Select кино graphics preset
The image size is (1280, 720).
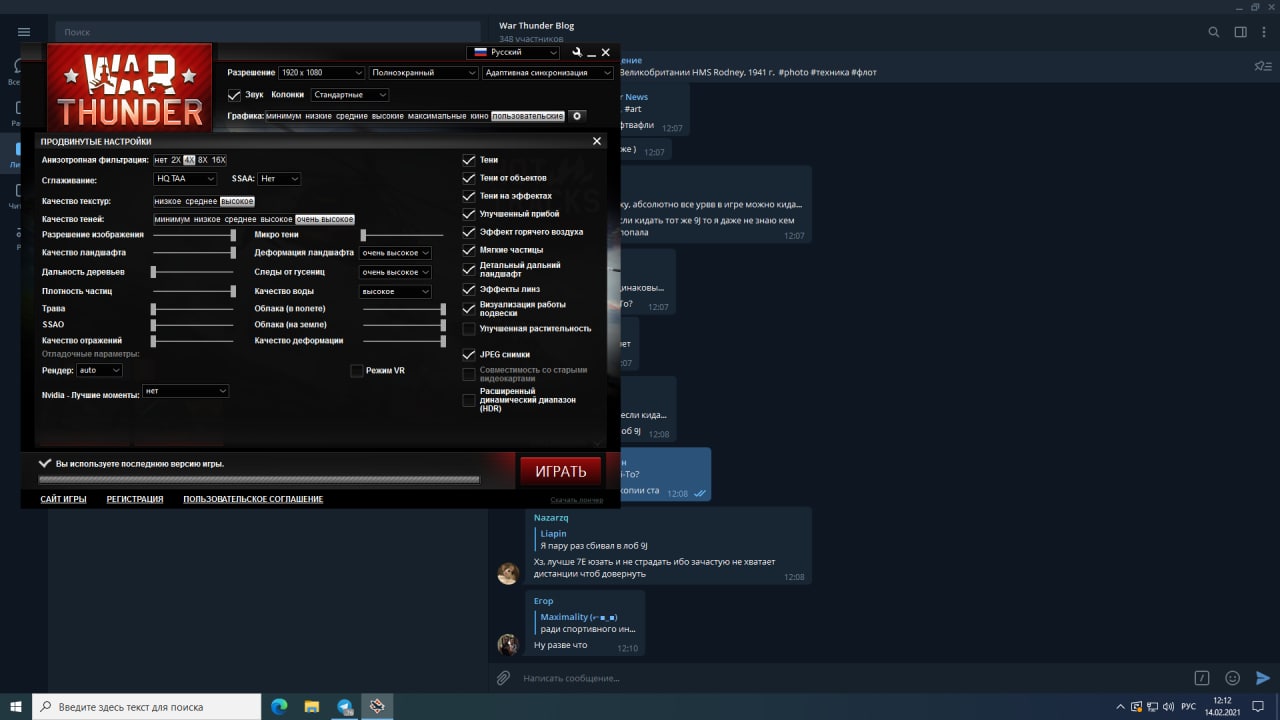(x=479, y=116)
